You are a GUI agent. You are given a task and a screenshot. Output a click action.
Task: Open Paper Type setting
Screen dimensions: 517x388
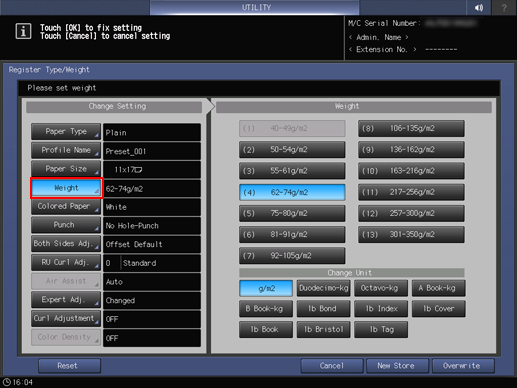[66, 132]
